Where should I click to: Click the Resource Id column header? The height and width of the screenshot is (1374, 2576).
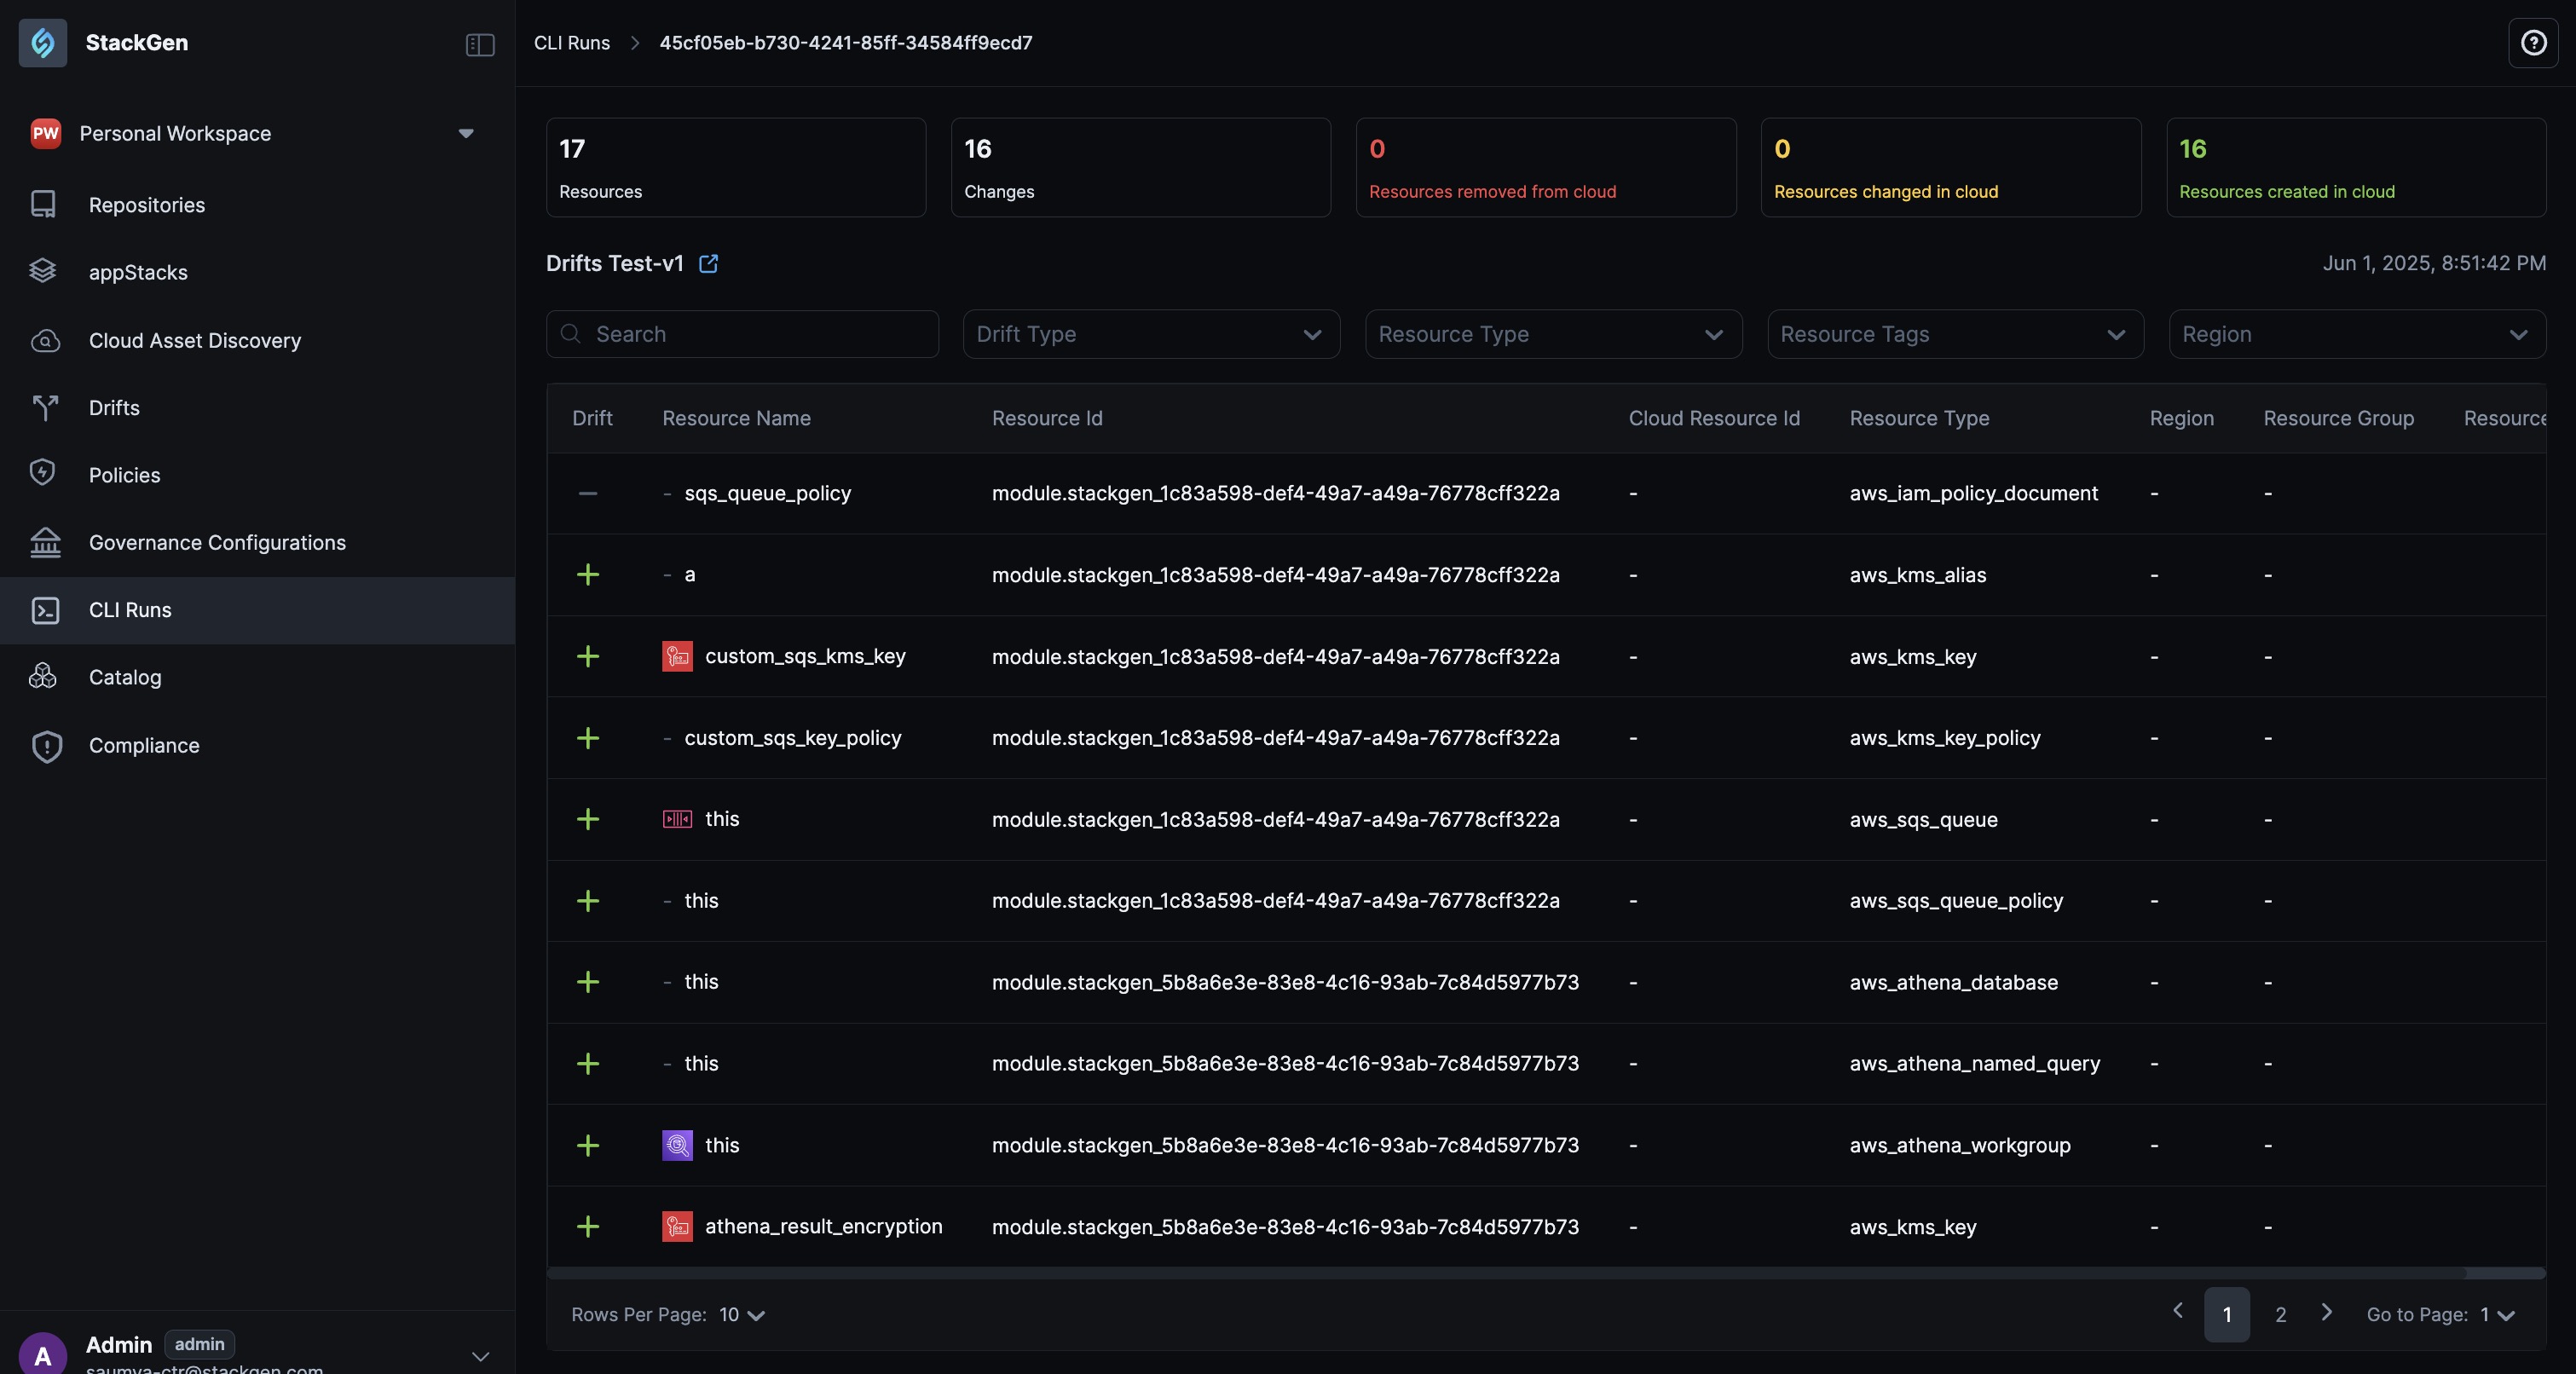click(x=1047, y=418)
